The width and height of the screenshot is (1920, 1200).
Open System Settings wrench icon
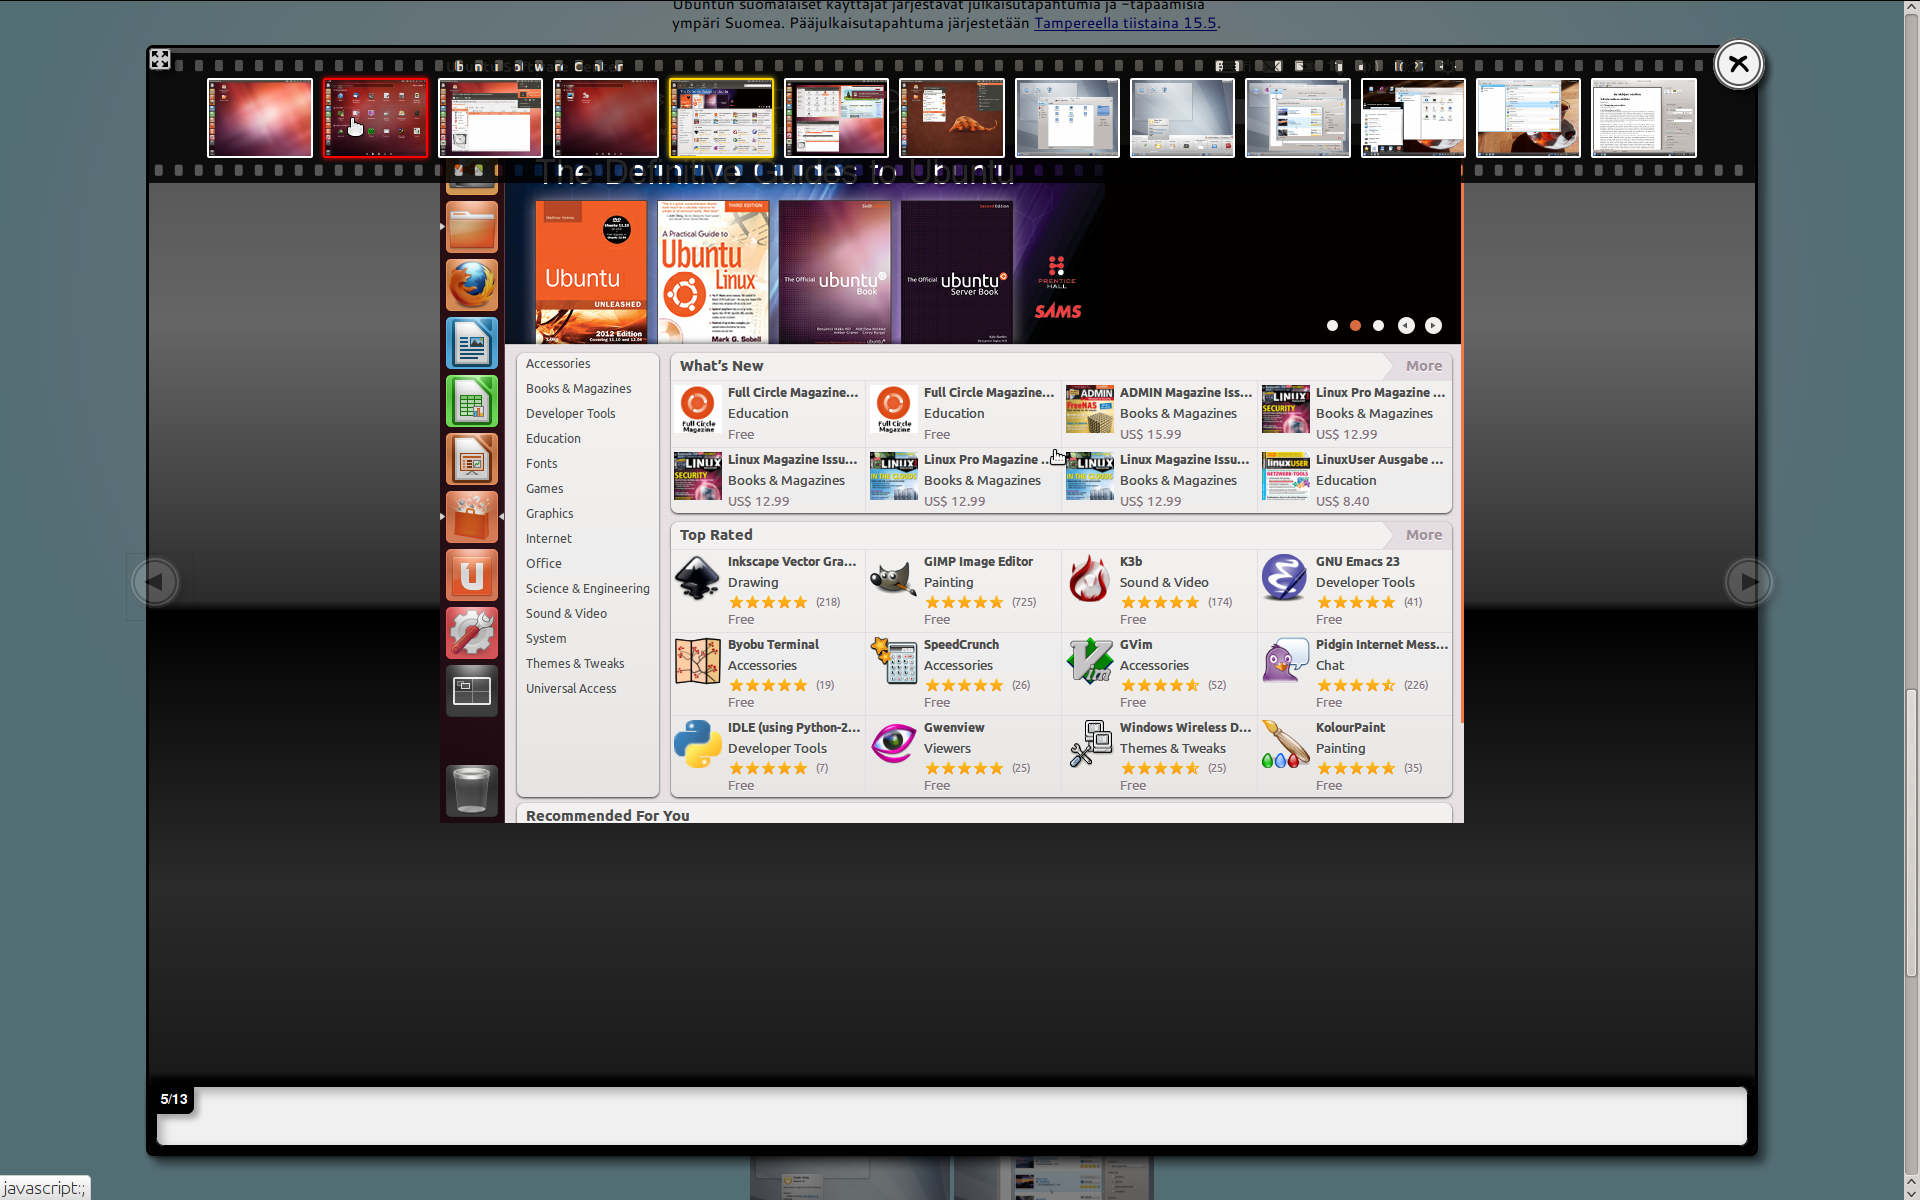471,633
